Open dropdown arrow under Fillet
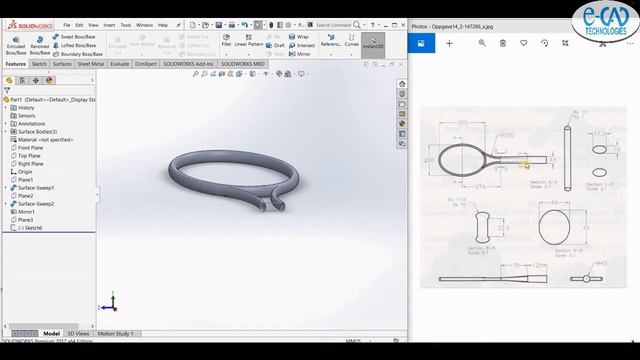This screenshot has height=360, width=640. 226,54
